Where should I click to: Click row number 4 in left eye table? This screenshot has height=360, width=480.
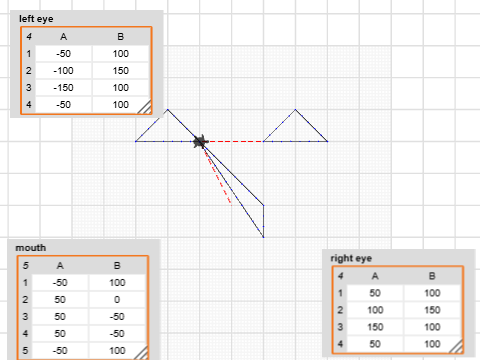click(x=29, y=105)
